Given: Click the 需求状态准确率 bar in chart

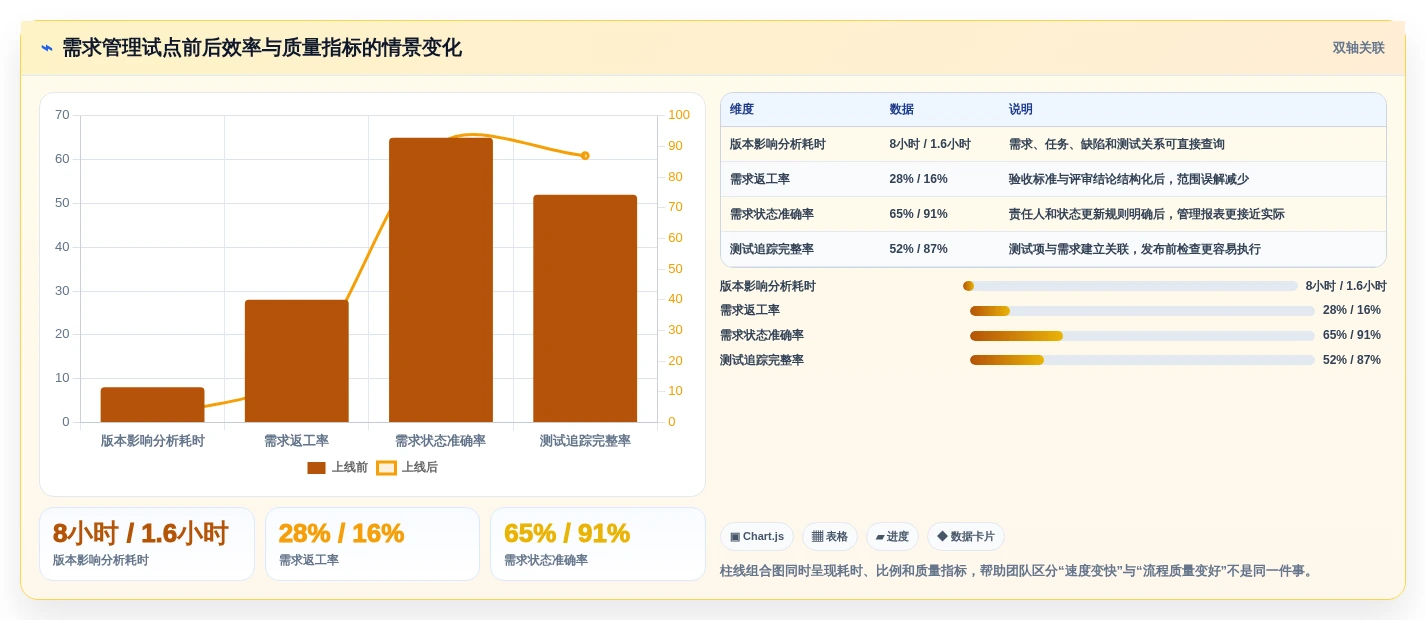Looking at the screenshot, I should point(441,280).
